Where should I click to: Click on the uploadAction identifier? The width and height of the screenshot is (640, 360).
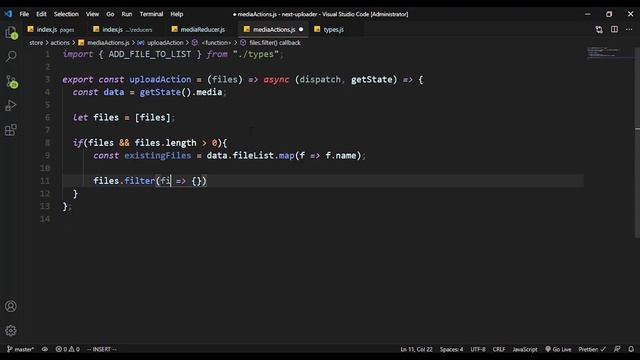(160, 80)
